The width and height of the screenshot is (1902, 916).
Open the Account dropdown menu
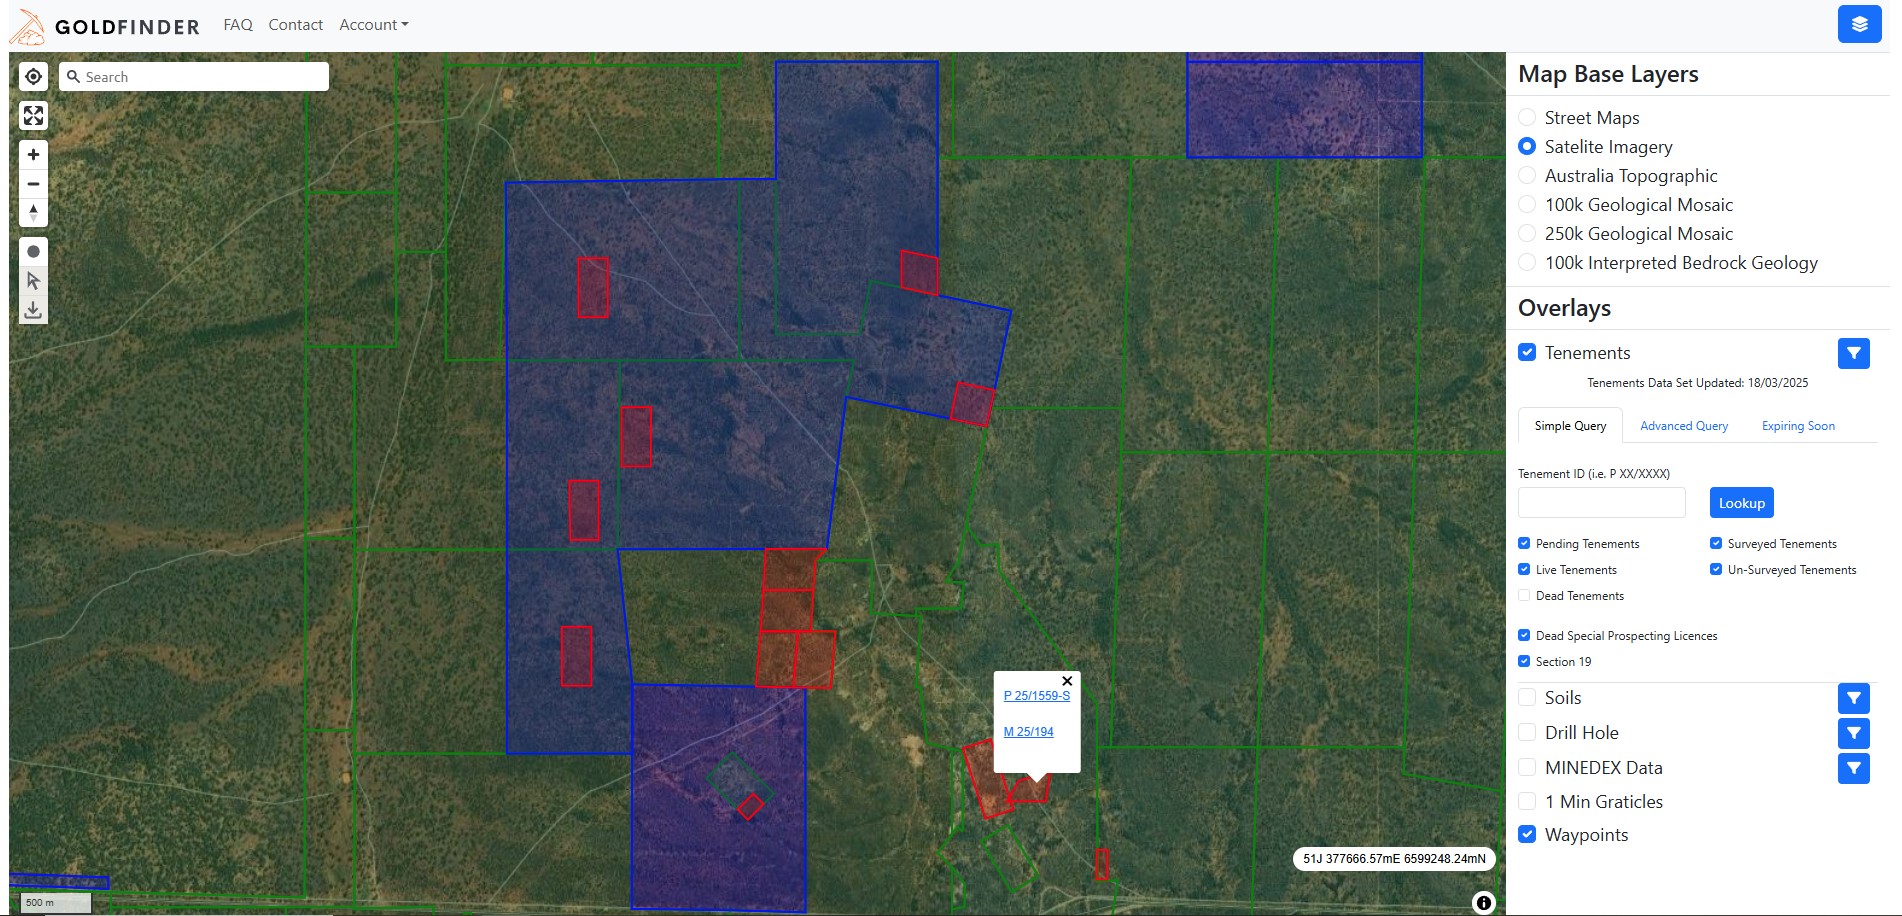click(373, 25)
